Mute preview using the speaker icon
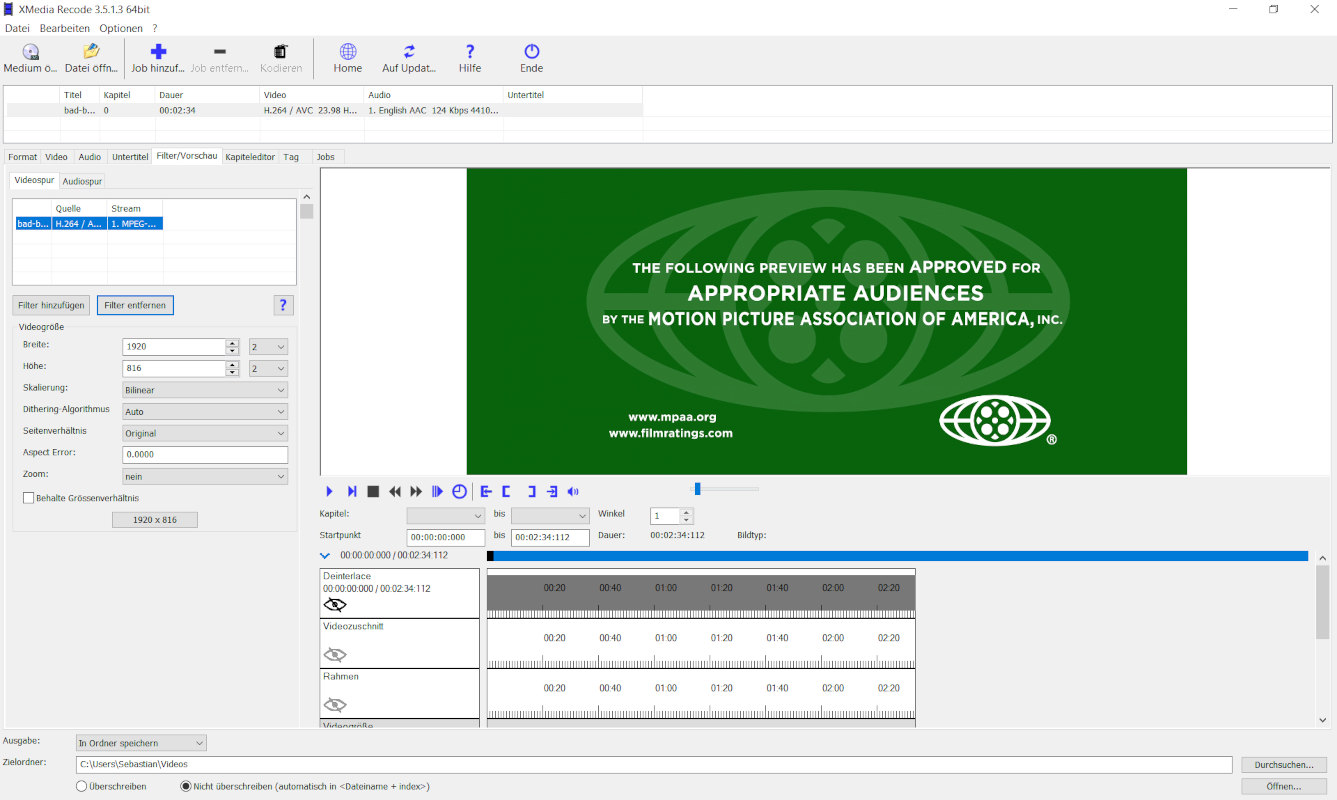 573,491
